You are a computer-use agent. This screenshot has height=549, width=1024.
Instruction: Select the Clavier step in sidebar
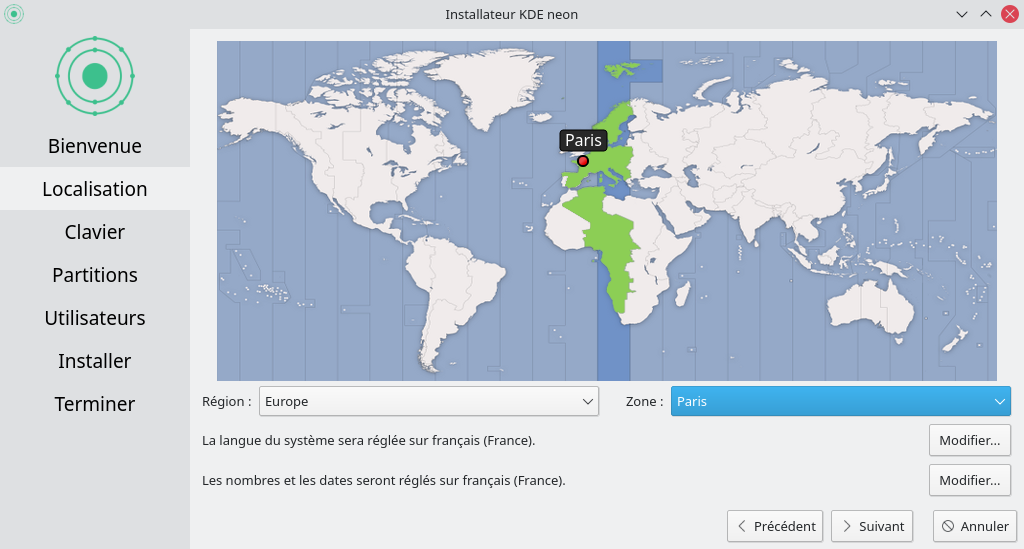95,232
